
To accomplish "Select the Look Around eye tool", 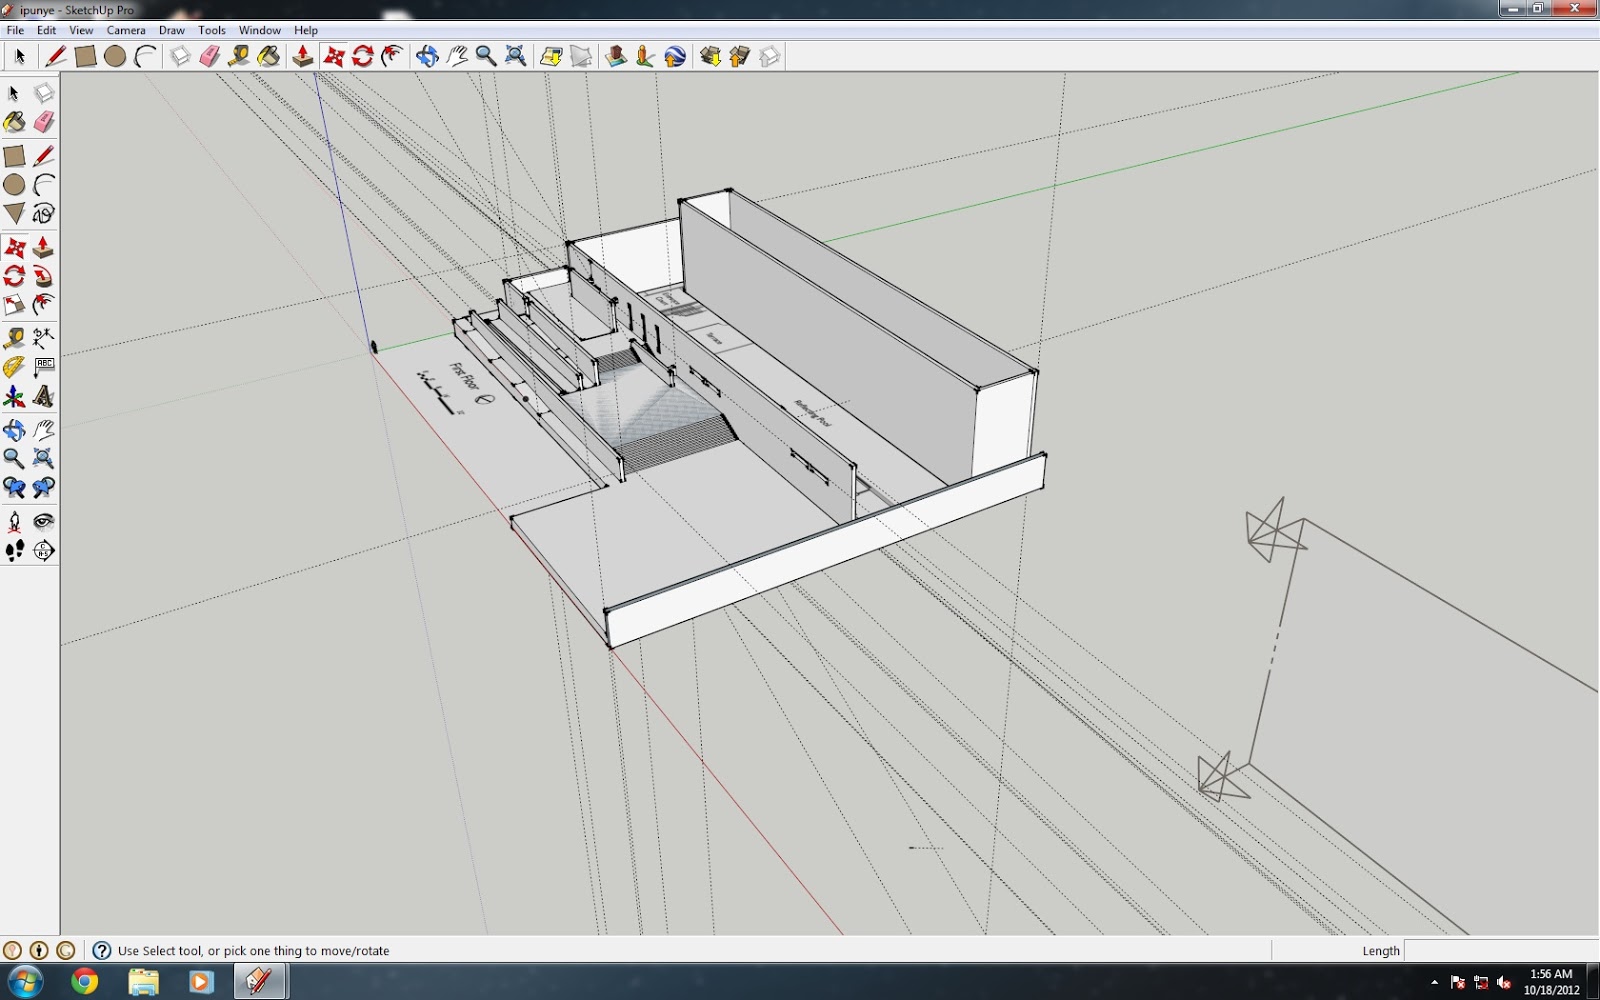I will (x=43, y=521).
